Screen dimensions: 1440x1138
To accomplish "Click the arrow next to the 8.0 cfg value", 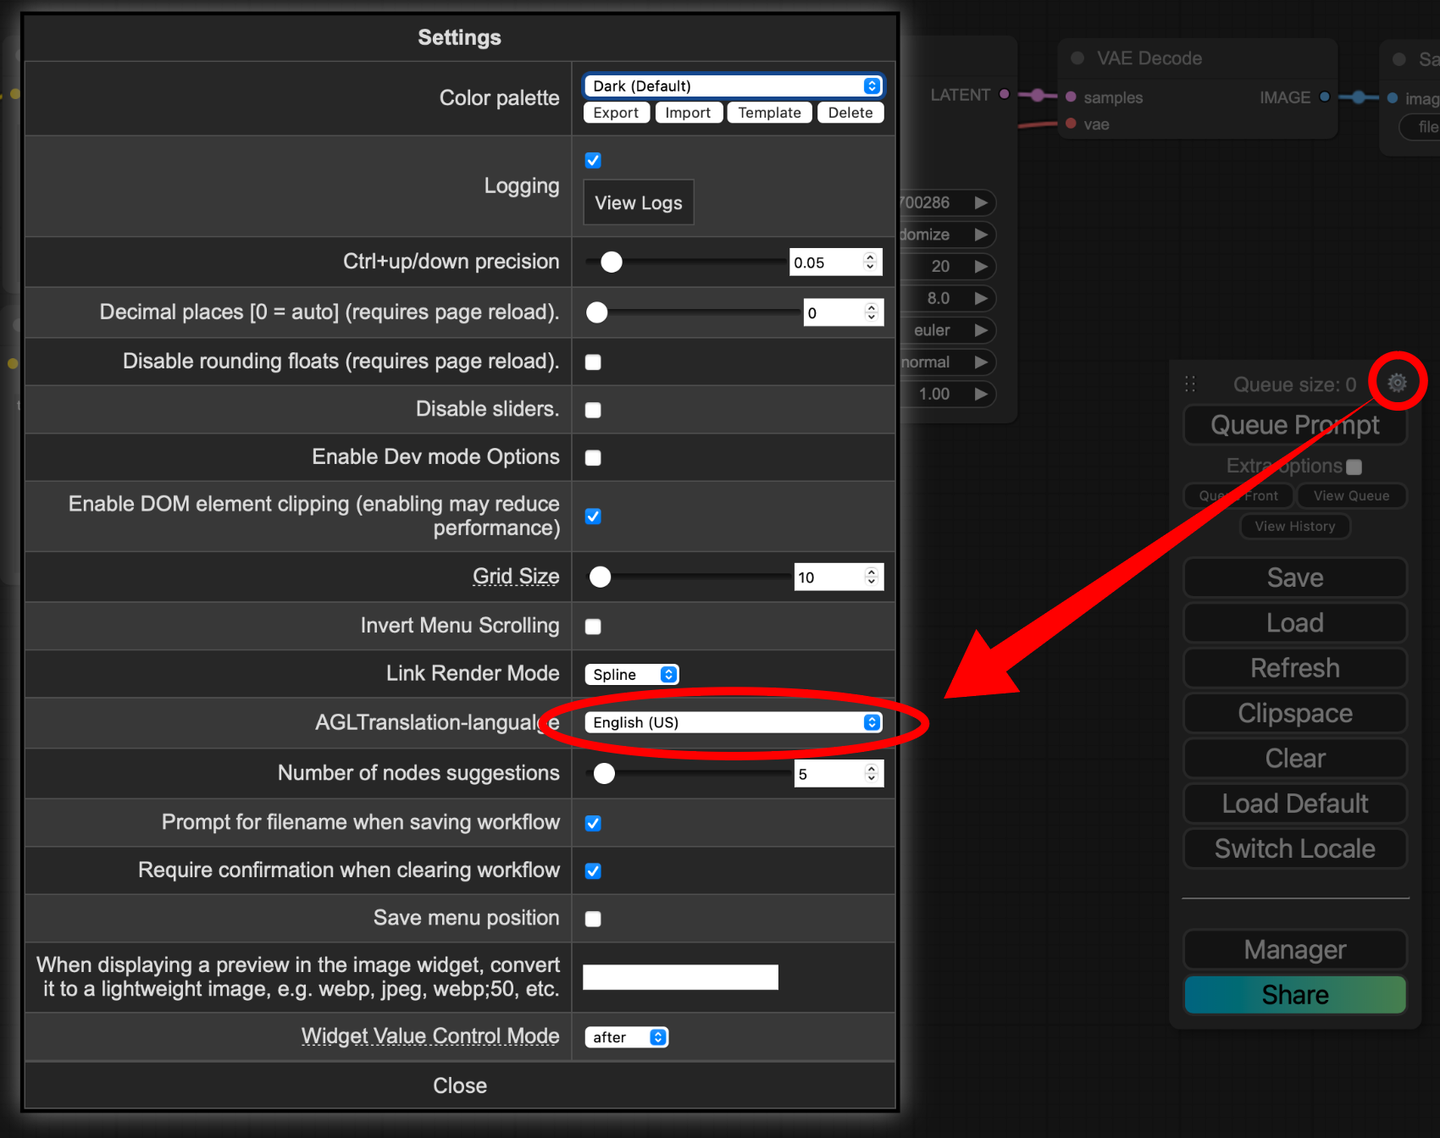I will pos(981,298).
